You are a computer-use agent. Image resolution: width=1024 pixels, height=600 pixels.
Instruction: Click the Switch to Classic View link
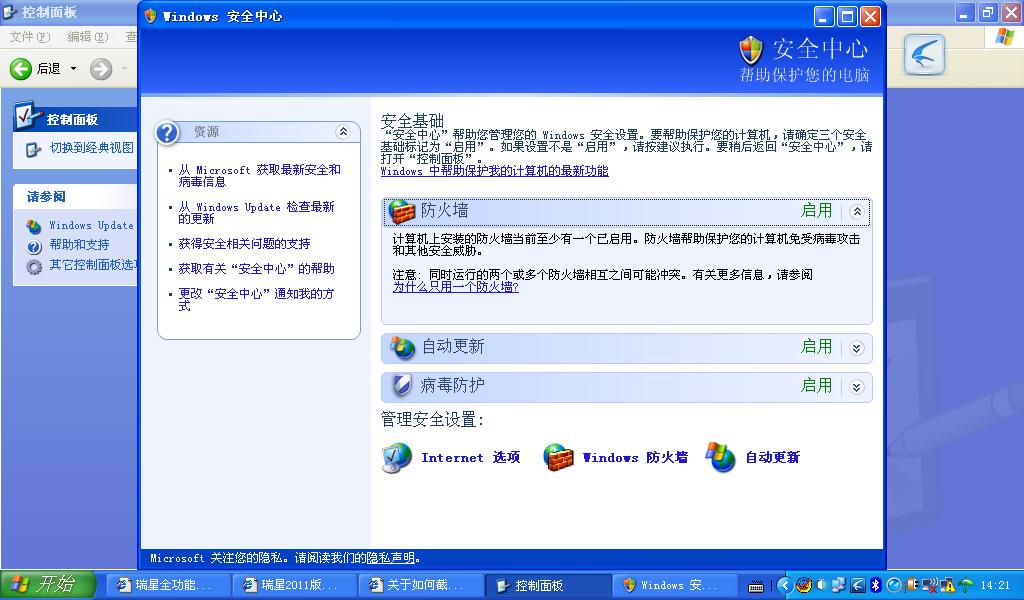(91, 148)
